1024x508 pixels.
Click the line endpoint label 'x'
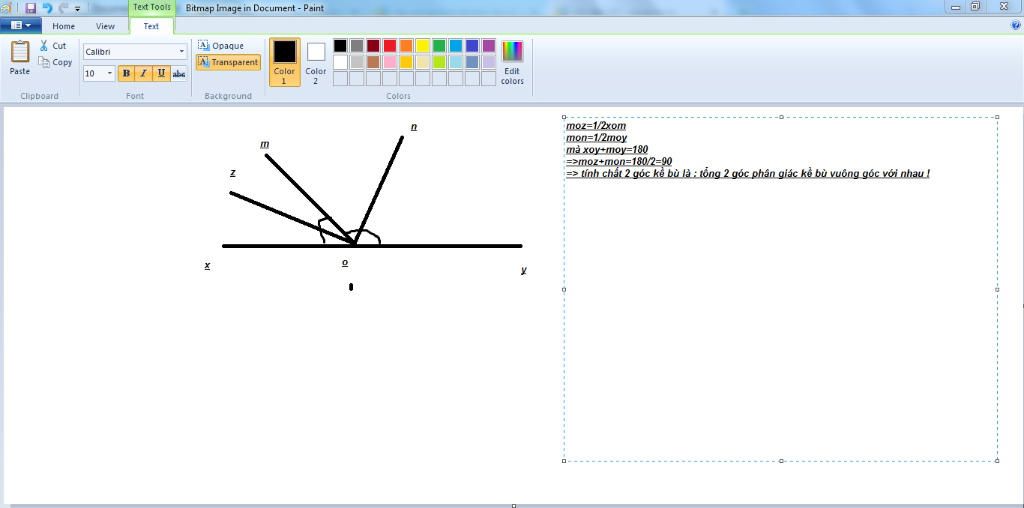(x=207, y=265)
